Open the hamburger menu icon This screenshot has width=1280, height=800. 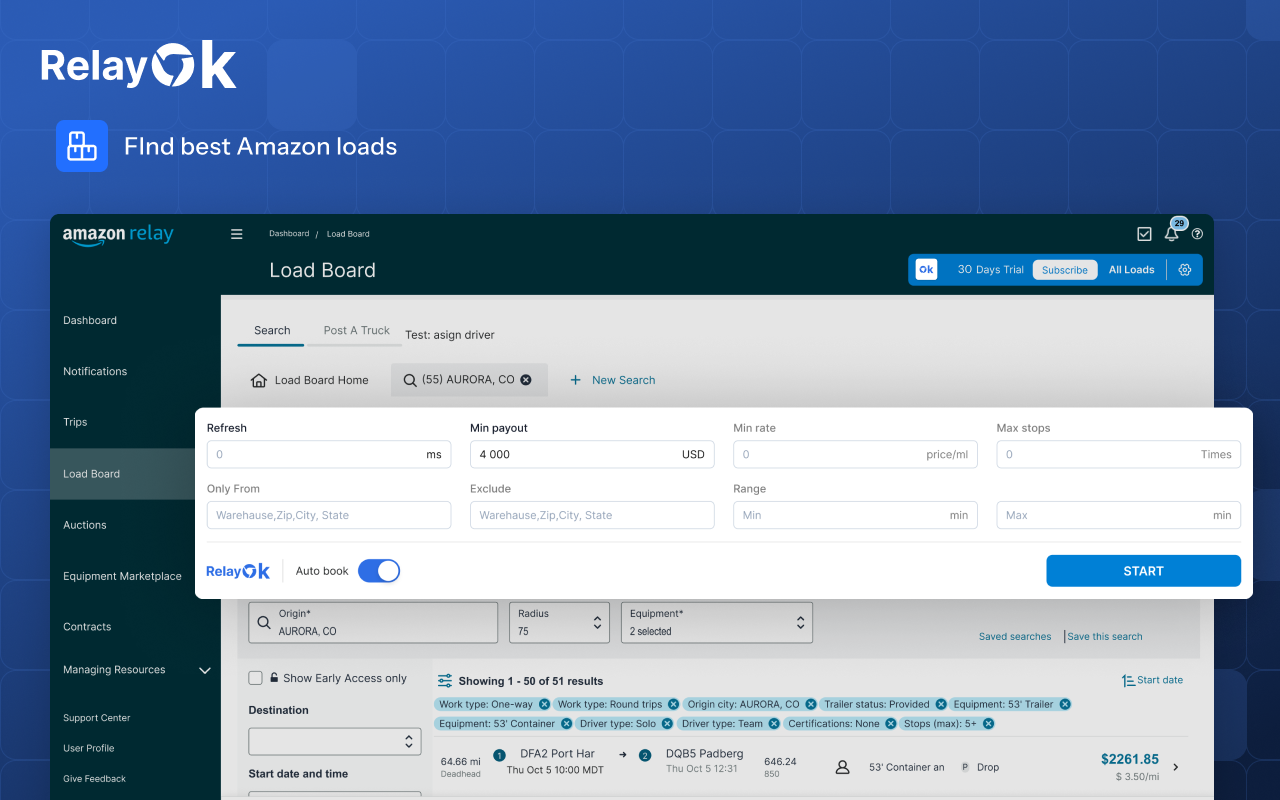click(x=237, y=234)
